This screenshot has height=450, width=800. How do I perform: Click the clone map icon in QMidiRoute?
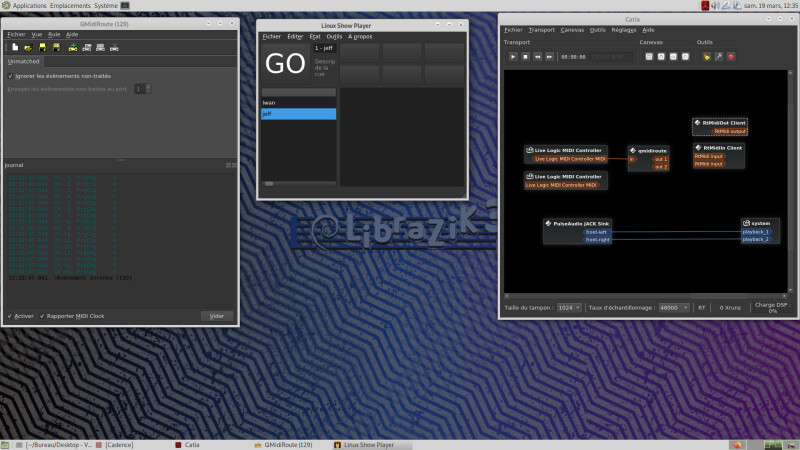point(87,47)
